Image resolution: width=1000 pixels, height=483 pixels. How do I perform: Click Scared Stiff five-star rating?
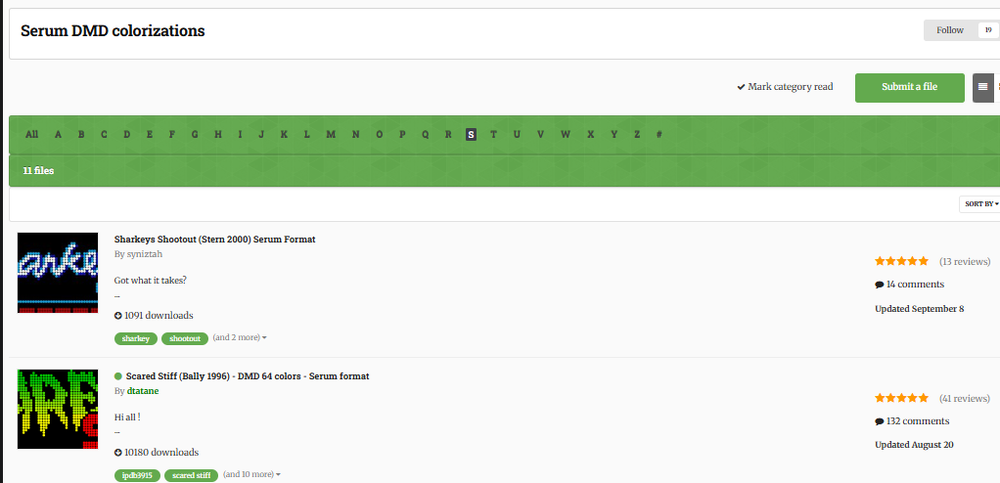(902, 398)
